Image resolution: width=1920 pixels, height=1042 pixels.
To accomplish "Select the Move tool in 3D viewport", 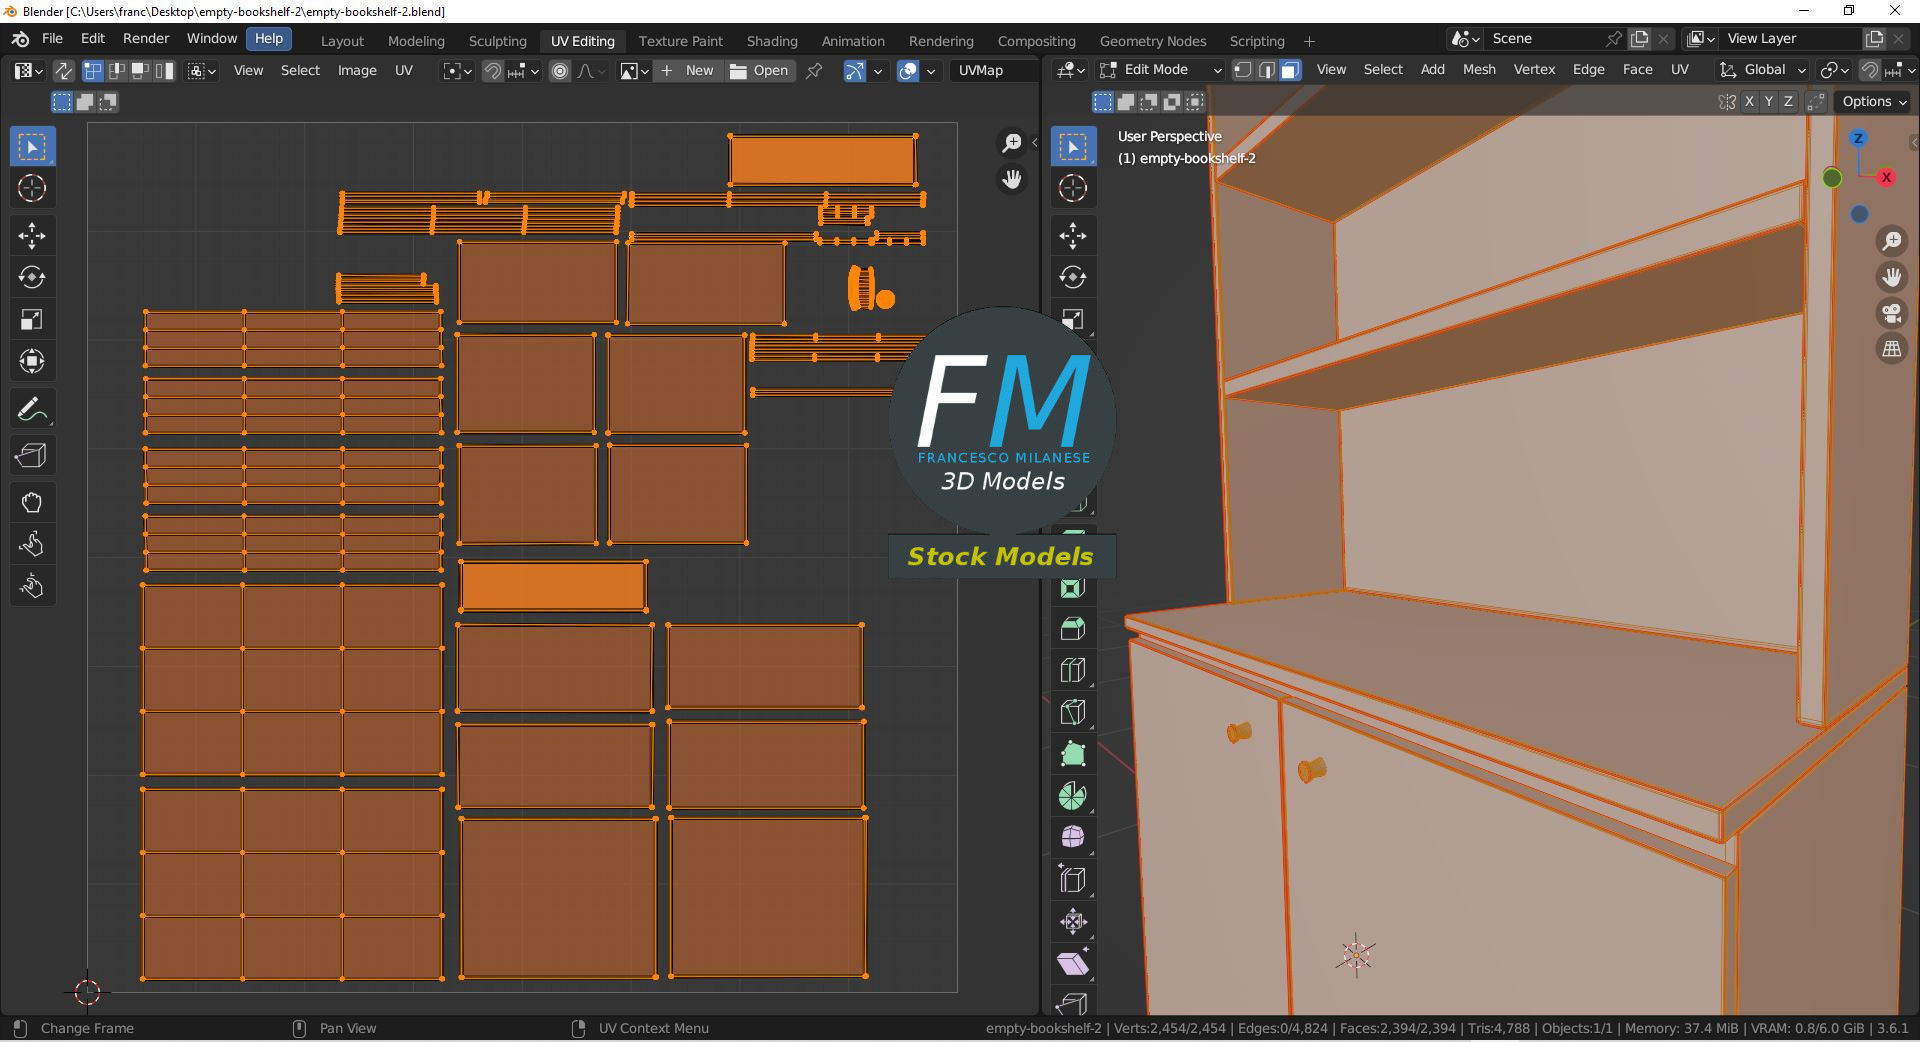I will [x=1073, y=236].
